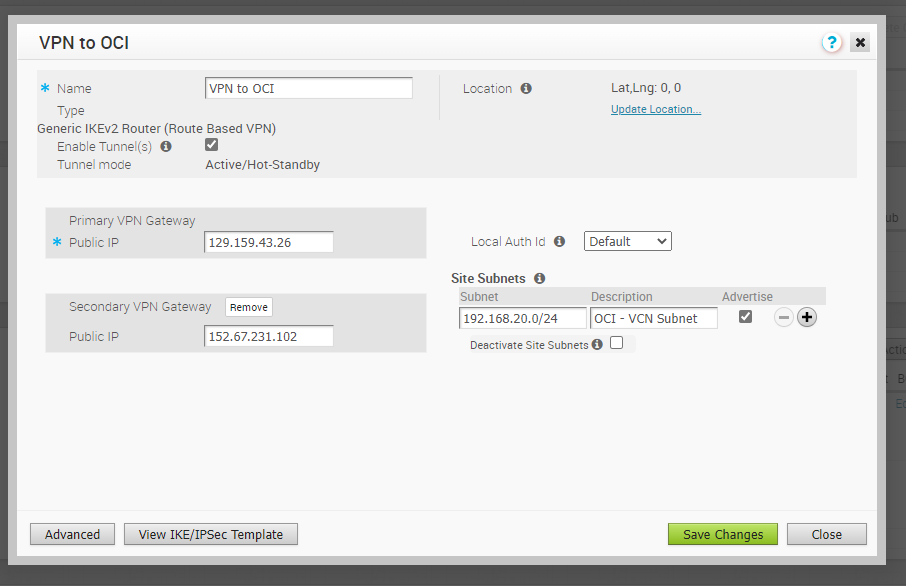Click the Primary VPN Gateway heading
This screenshot has height=586, width=906.
click(132, 221)
